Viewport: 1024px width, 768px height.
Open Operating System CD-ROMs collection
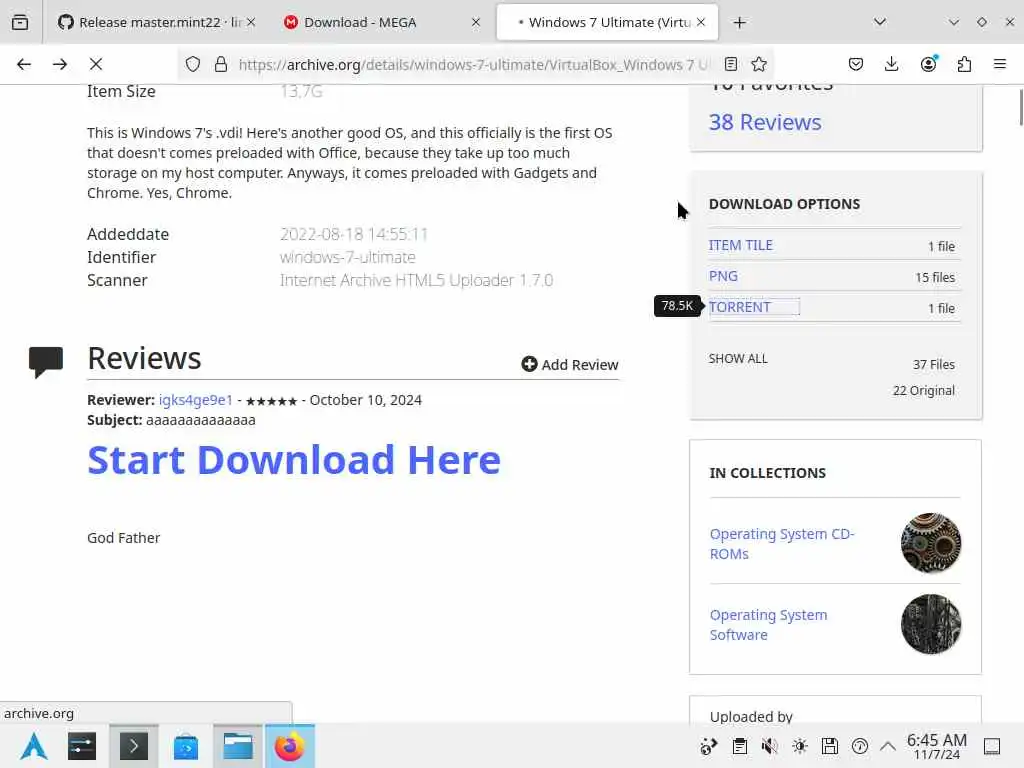(x=782, y=543)
